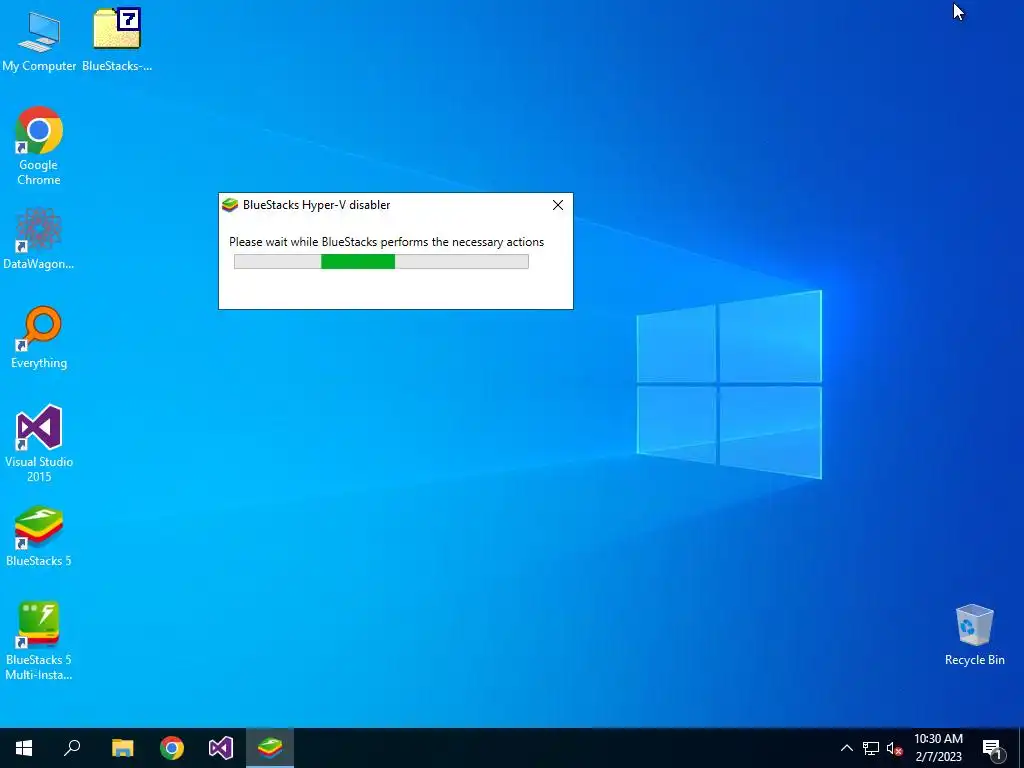Click the 'Please wait while BlueStacks' message
This screenshot has height=768, width=1024.
coord(387,242)
